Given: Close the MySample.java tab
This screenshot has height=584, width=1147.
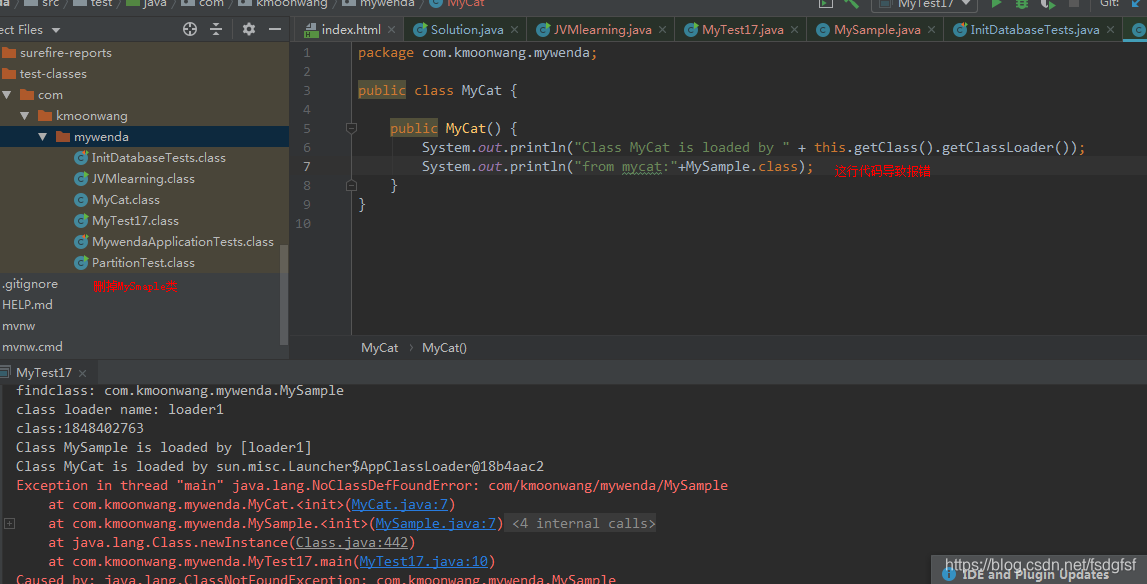Looking at the screenshot, I should pyautogui.click(x=931, y=30).
